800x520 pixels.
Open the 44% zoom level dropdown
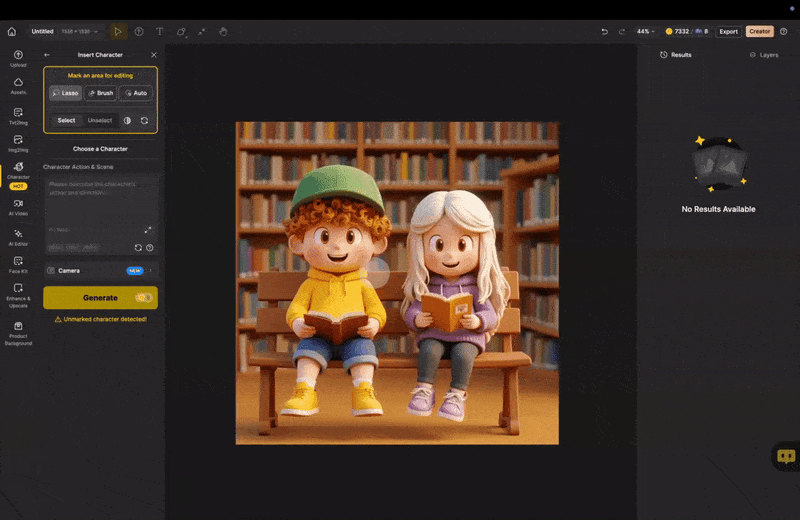647,31
